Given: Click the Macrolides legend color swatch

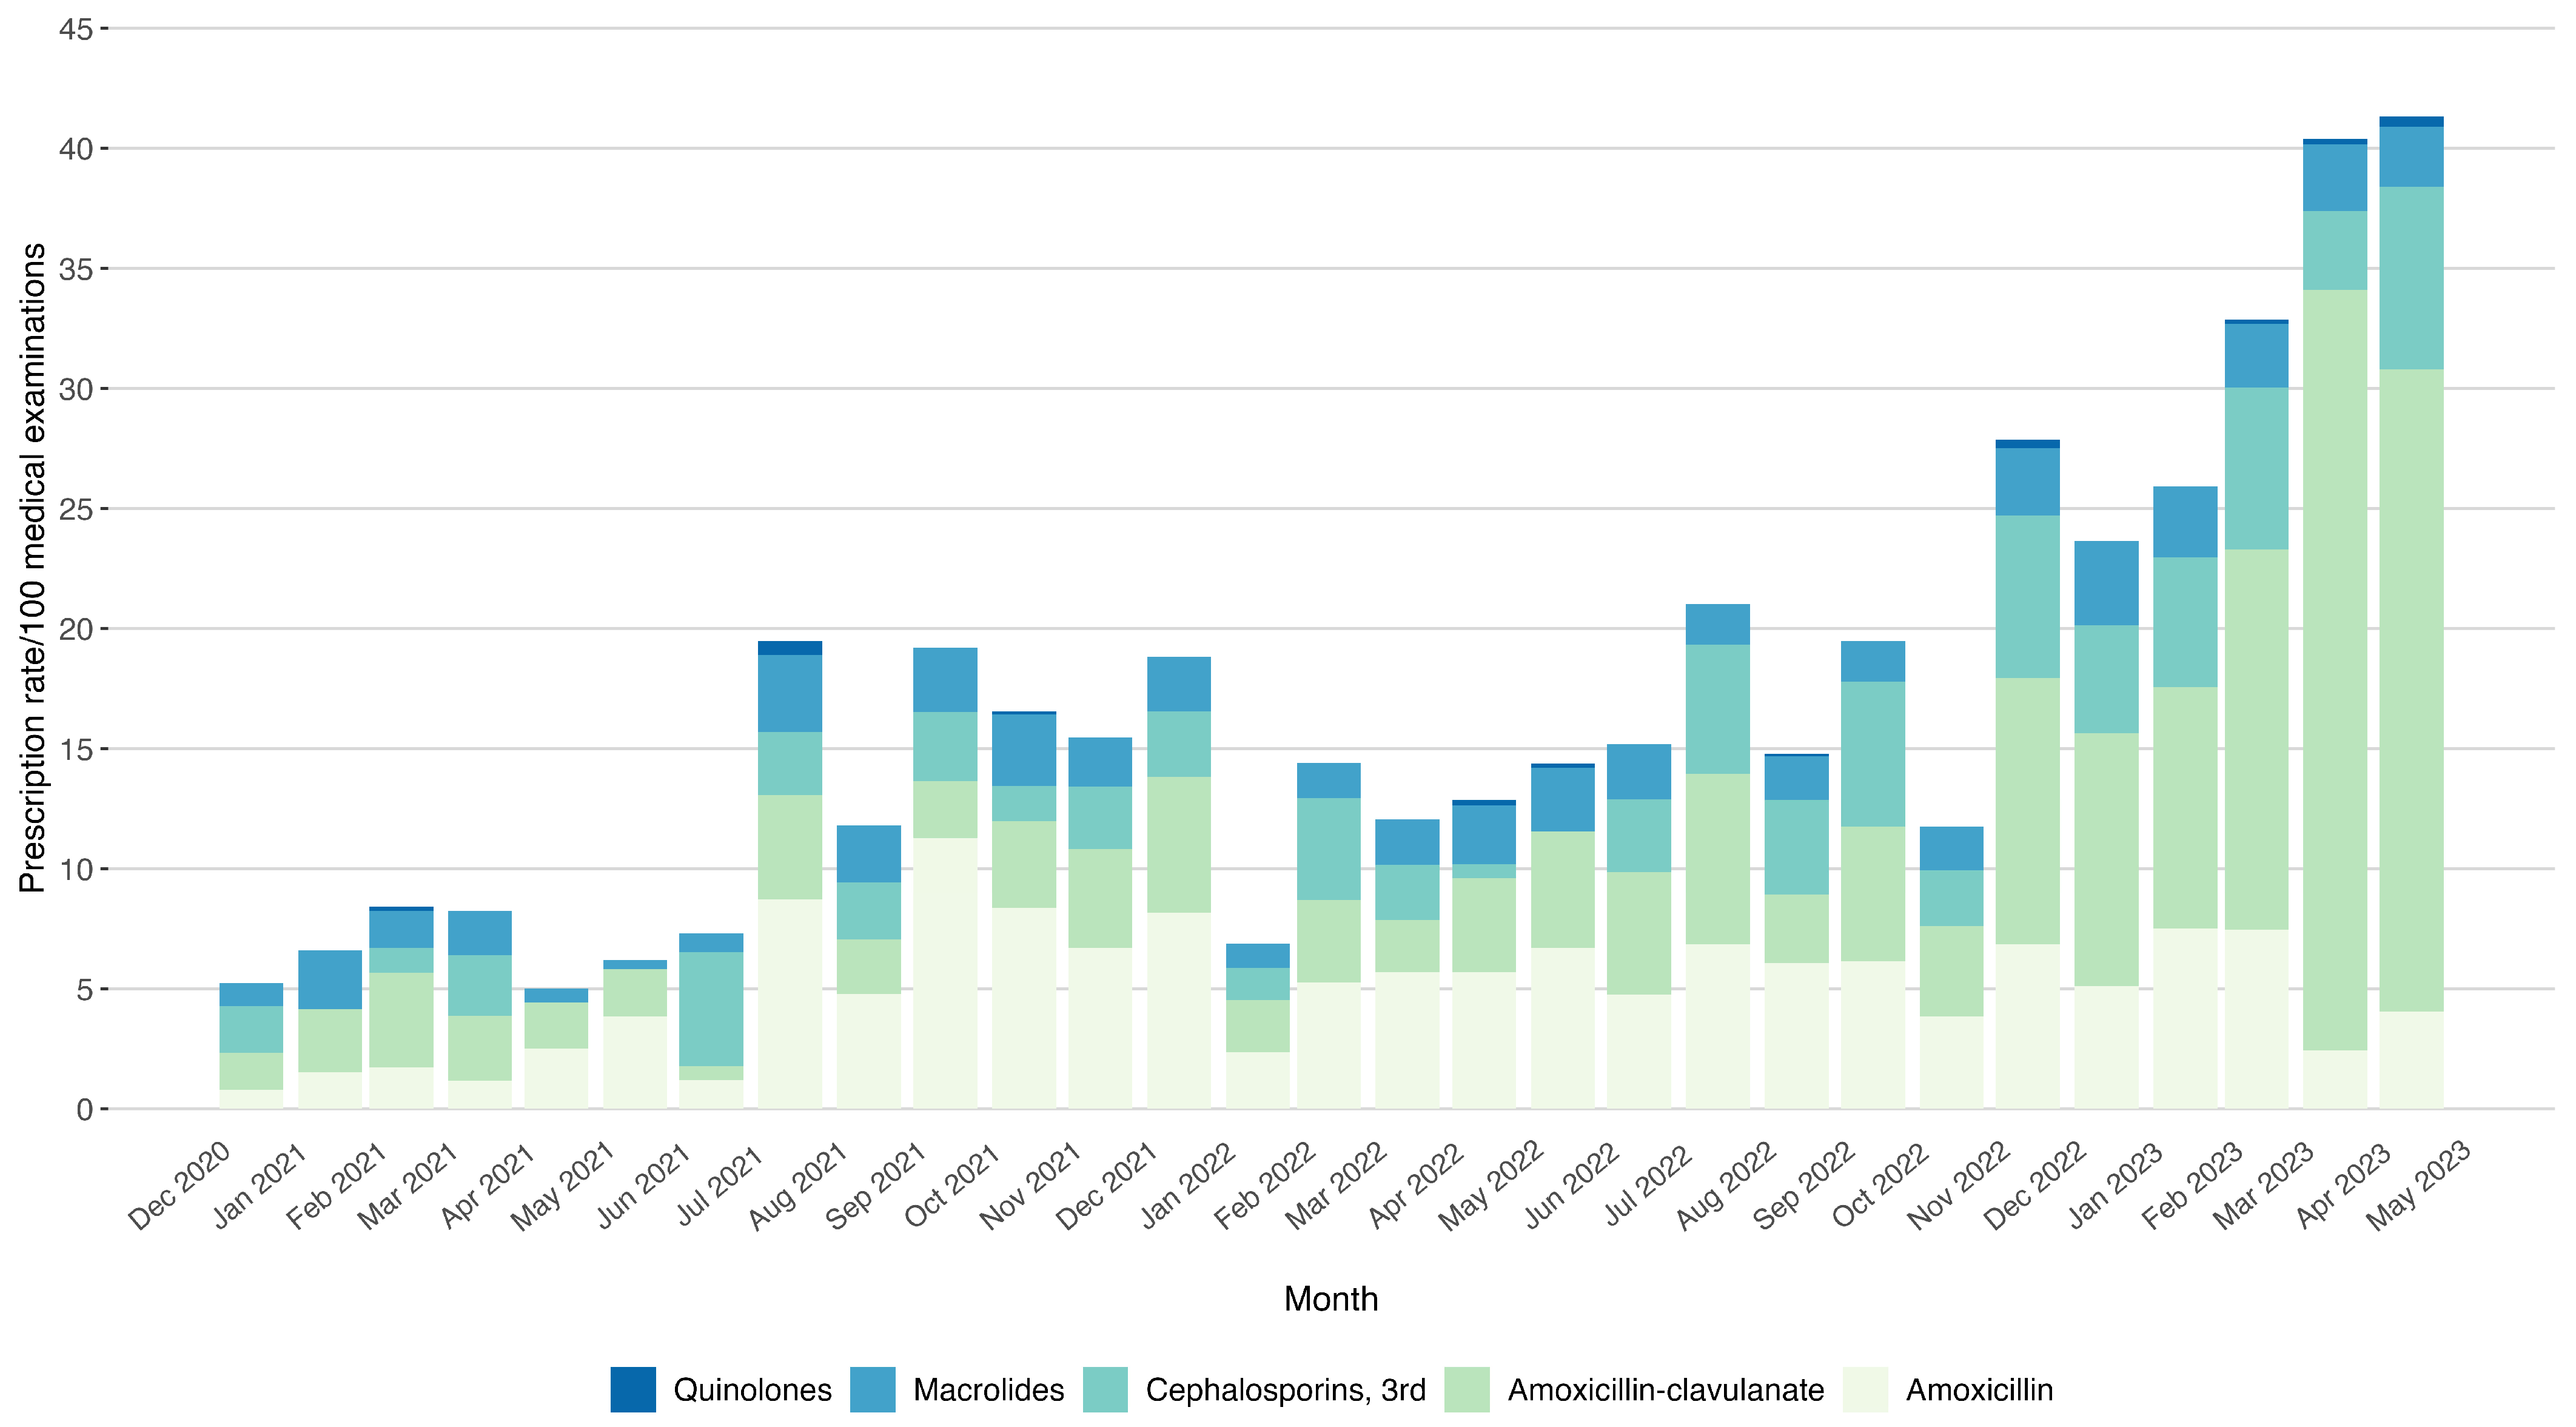Looking at the screenshot, I should point(872,1389).
